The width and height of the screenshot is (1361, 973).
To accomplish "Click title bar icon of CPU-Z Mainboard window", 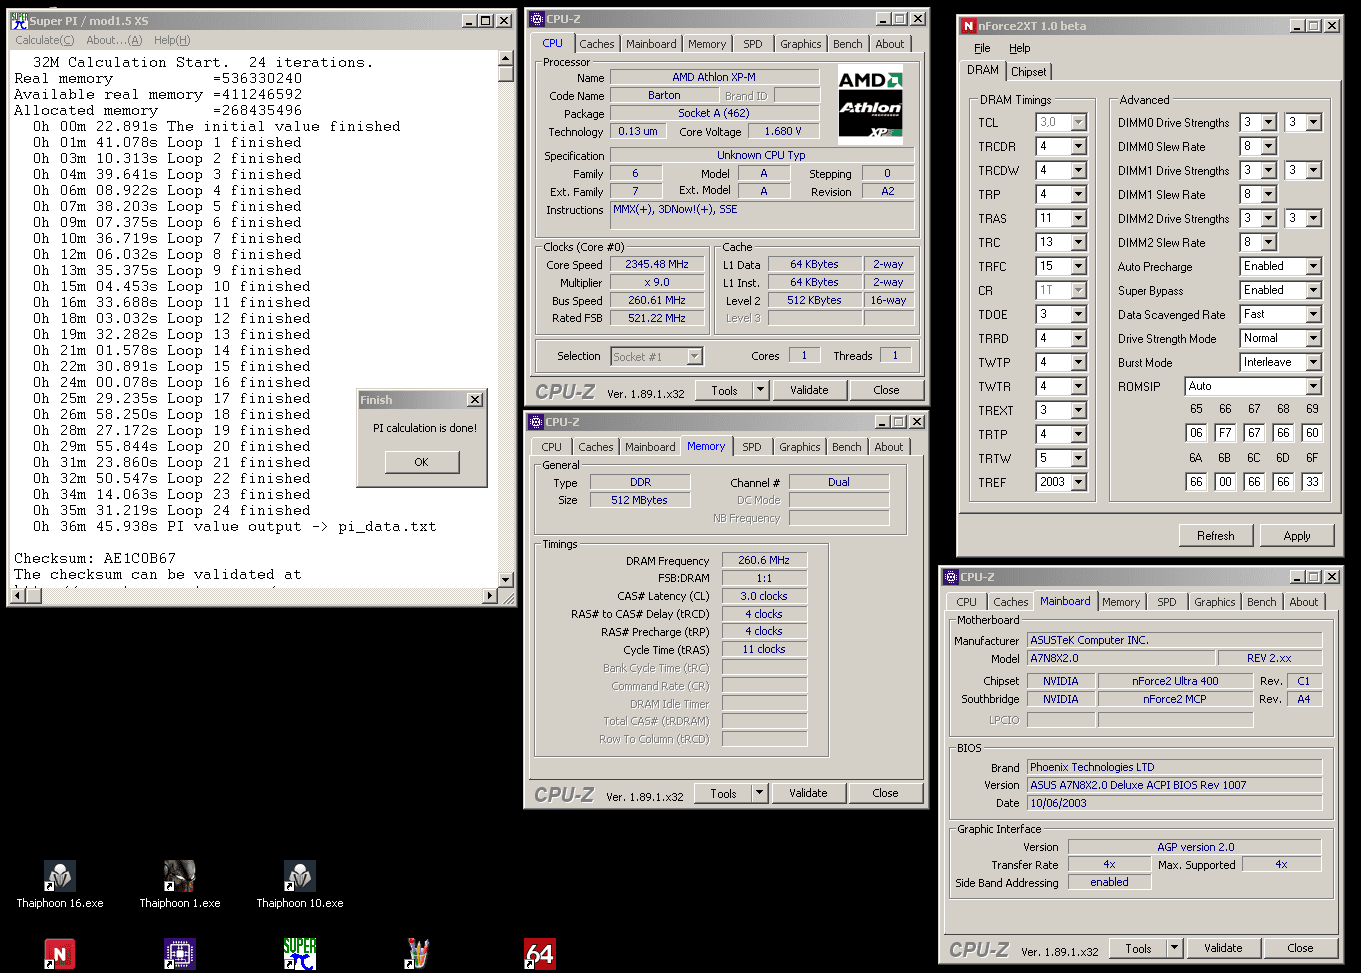I will click(x=952, y=577).
